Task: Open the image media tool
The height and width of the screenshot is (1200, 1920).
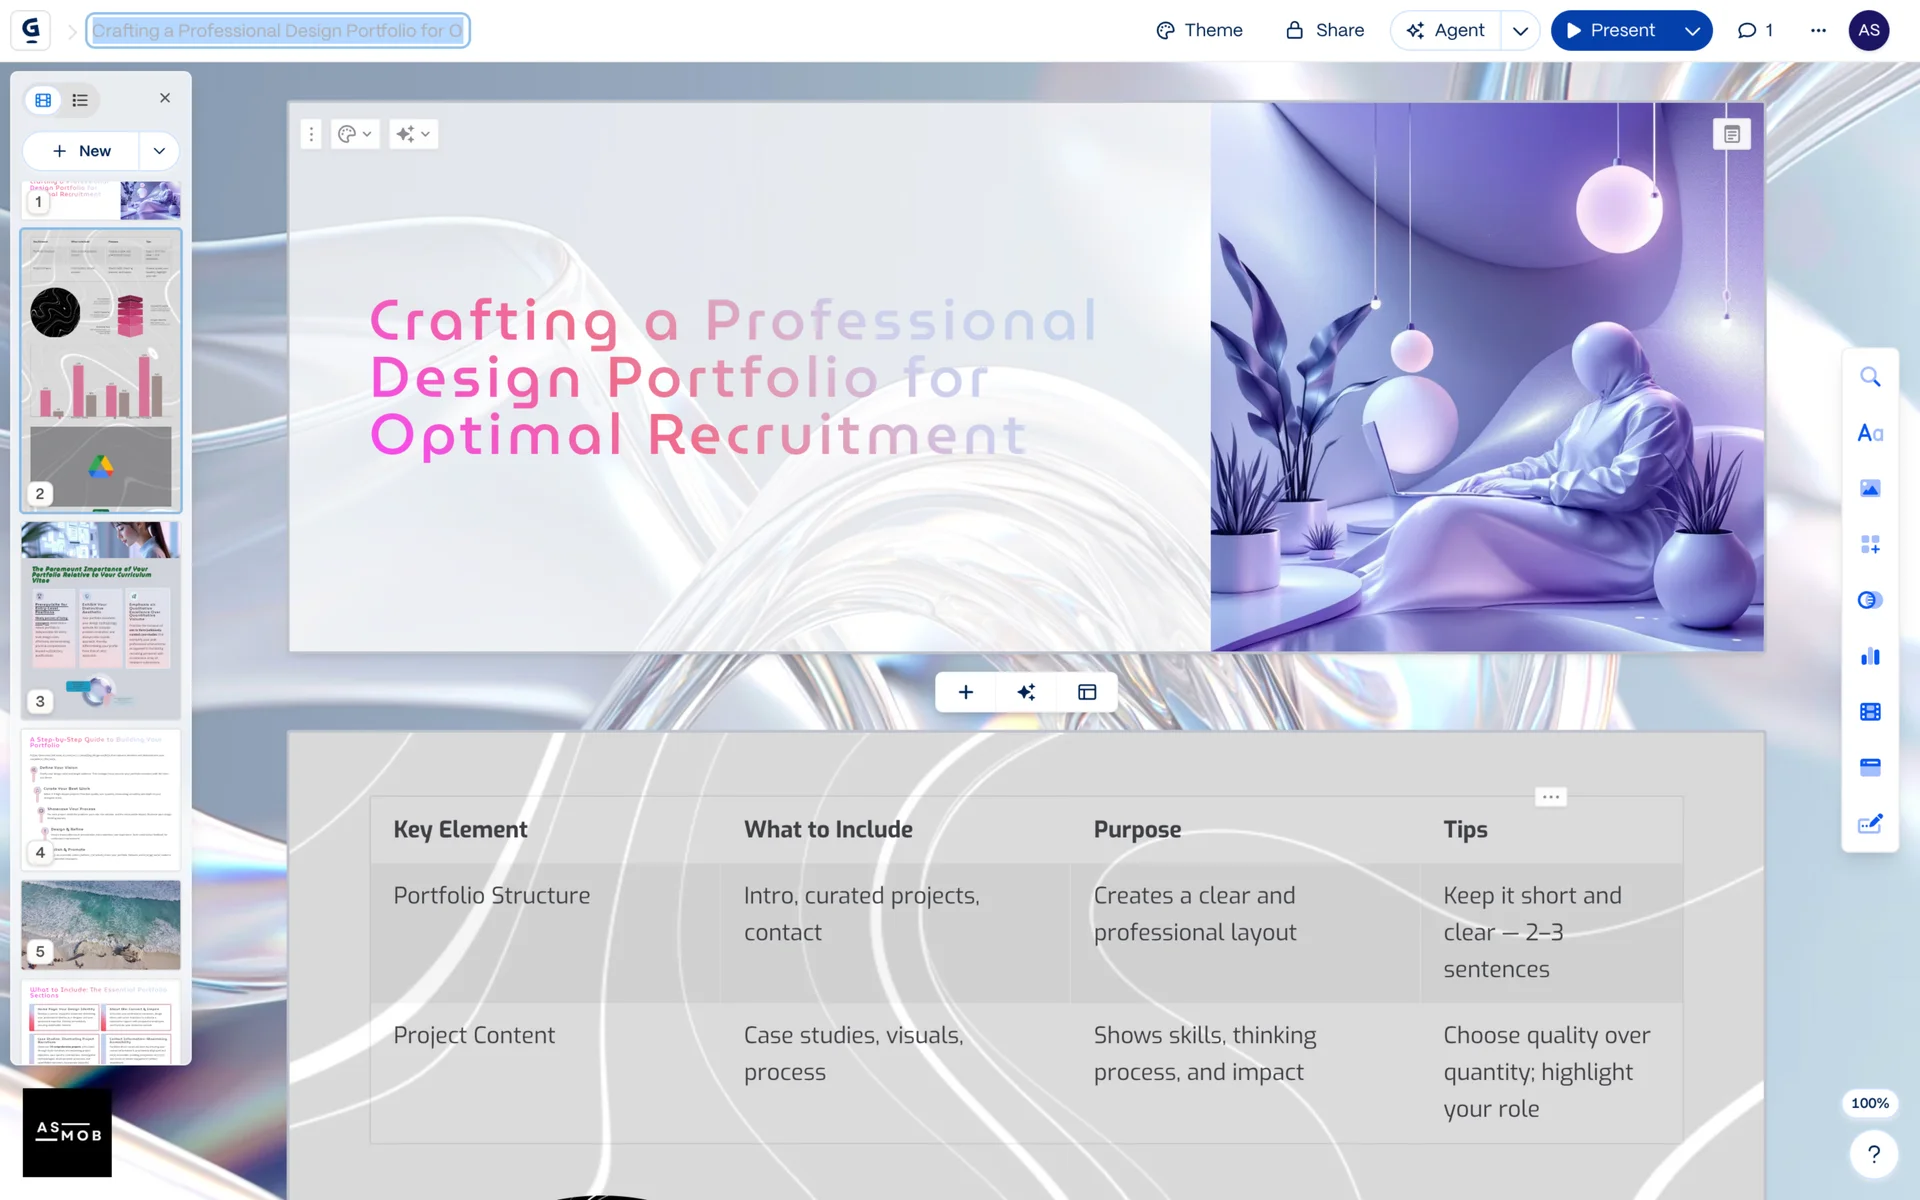Action: (x=1870, y=489)
